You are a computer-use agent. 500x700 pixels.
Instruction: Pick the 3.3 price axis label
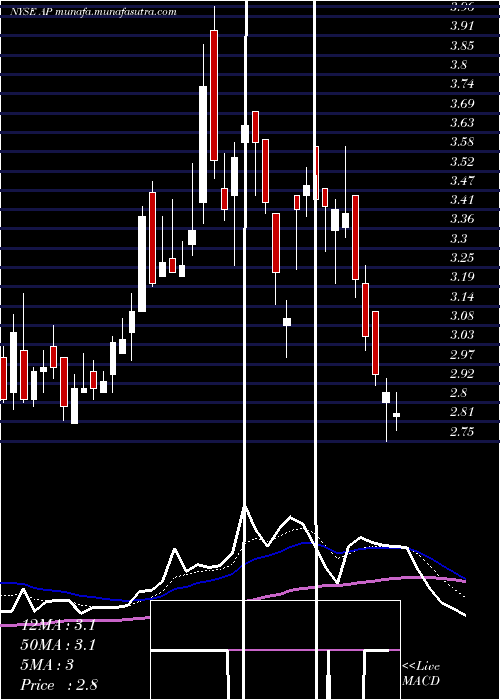tap(458, 238)
